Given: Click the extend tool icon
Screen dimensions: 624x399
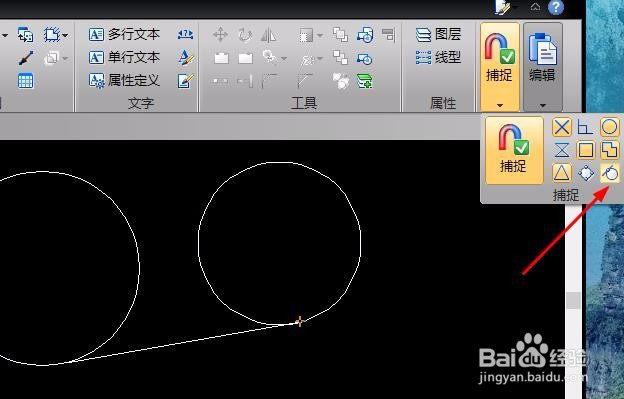Looking at the screenshot, I should click(x=245, y=82).
